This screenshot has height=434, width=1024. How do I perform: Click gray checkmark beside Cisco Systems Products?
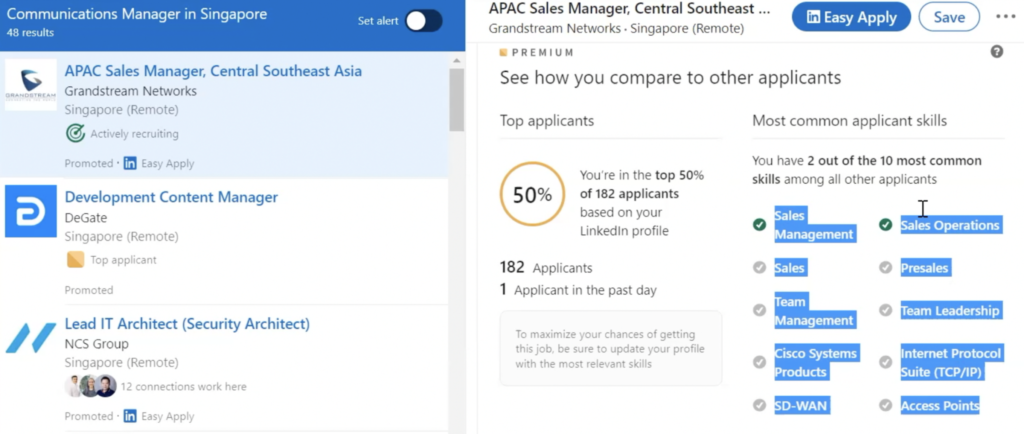pos(759,362)
